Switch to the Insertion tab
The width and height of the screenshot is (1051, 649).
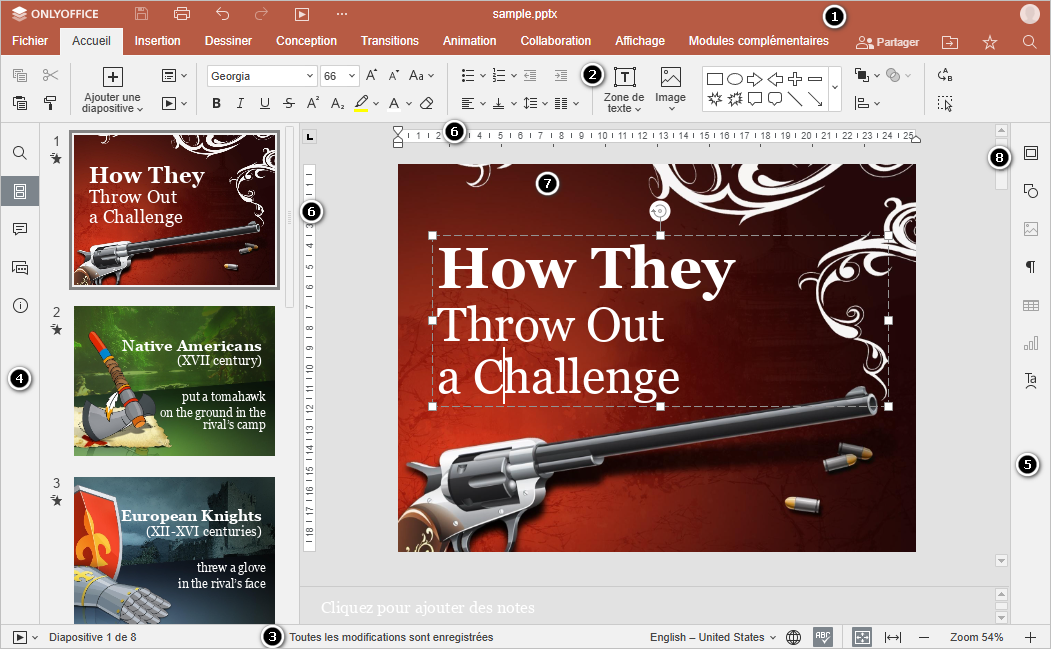point(157,41)
